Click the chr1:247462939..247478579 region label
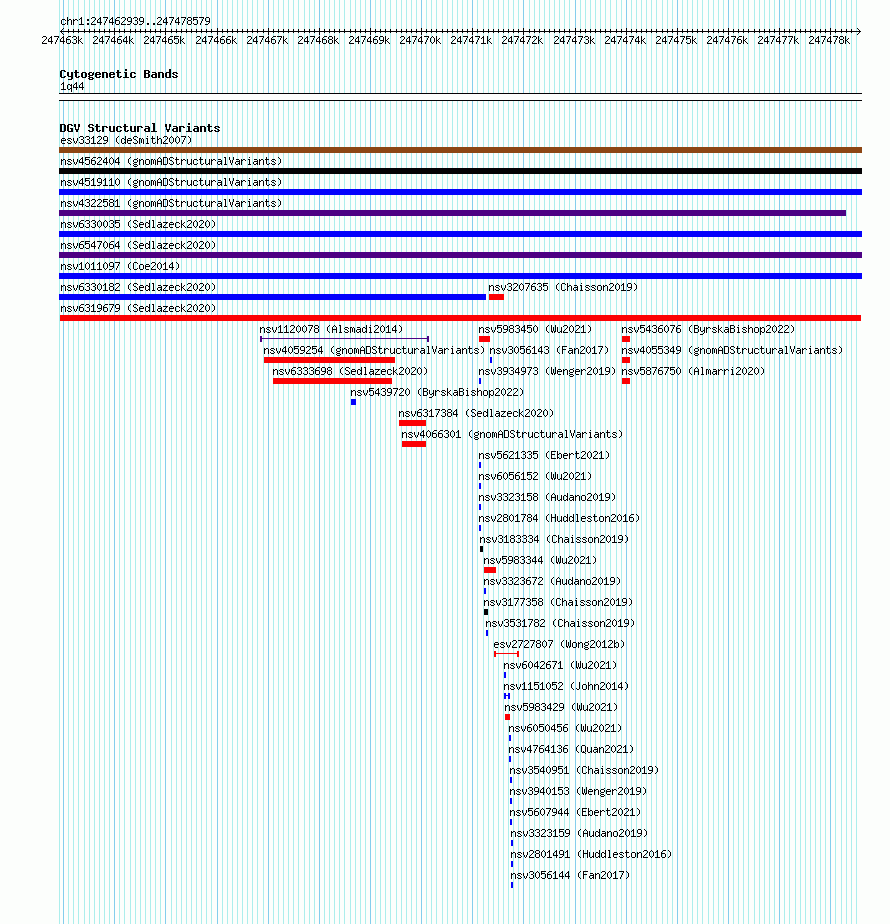This screenshot has width=890, height=924. [x=135, y=21]
